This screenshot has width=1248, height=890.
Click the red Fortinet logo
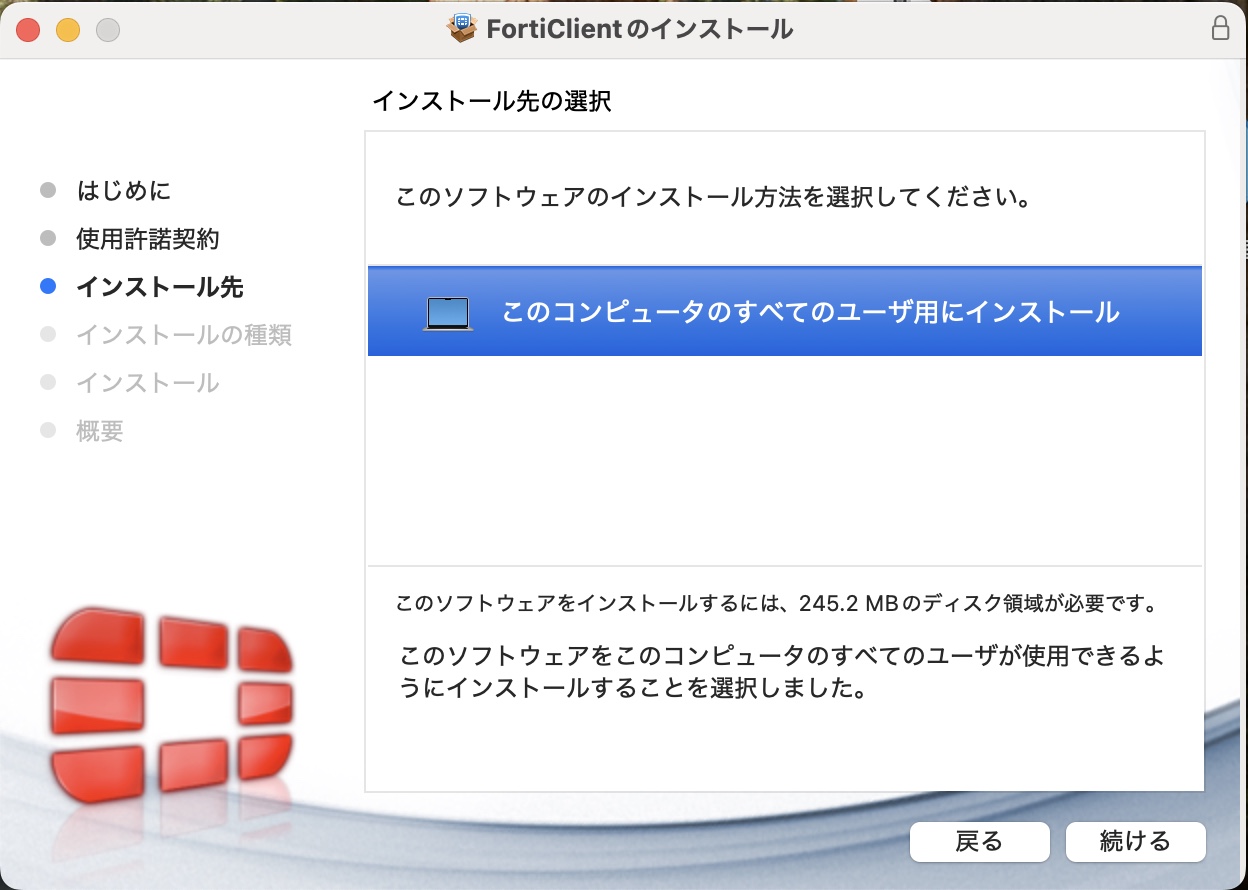171,707
